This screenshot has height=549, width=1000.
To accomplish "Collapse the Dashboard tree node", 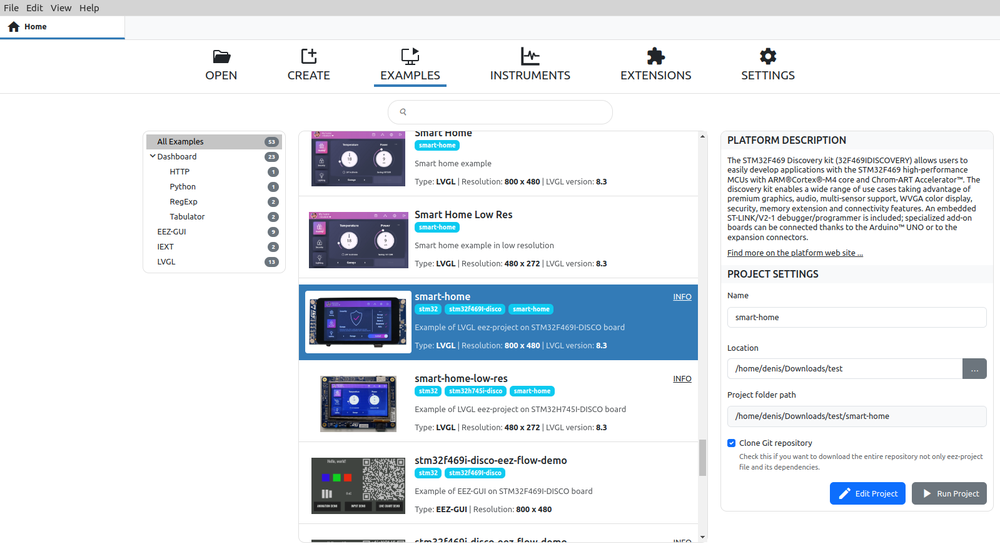I will click(x=152, y=156).
